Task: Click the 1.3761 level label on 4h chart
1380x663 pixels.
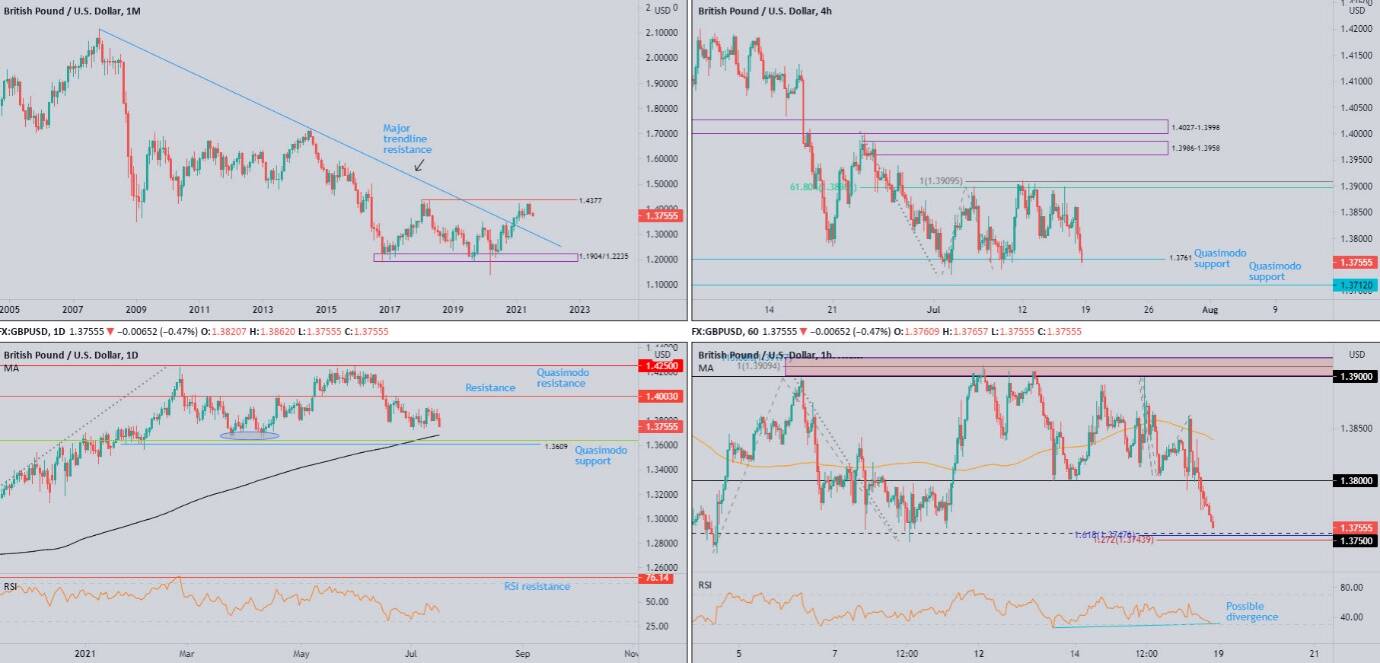Action: (1181, 258)
